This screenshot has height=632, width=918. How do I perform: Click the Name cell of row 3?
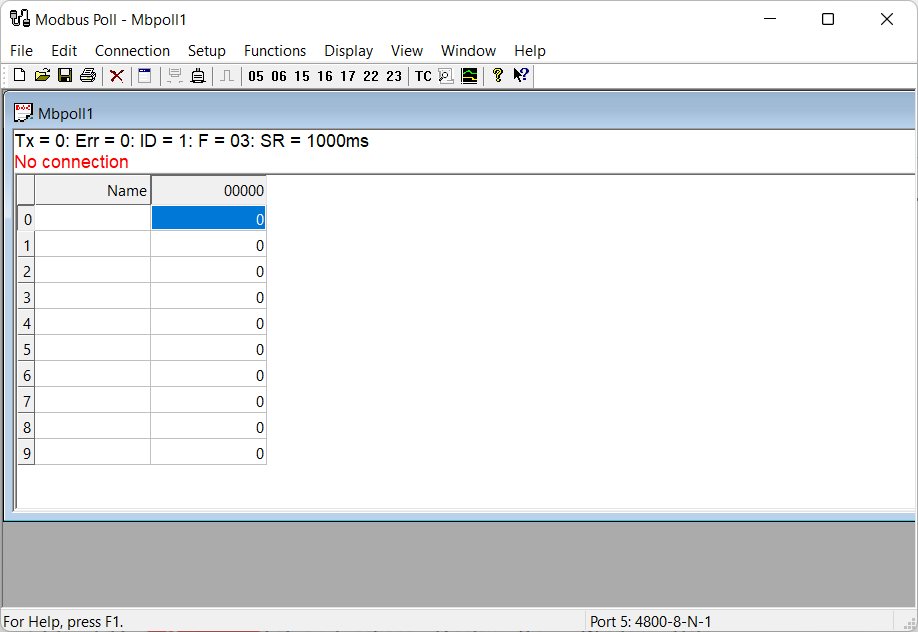point(93,296)
